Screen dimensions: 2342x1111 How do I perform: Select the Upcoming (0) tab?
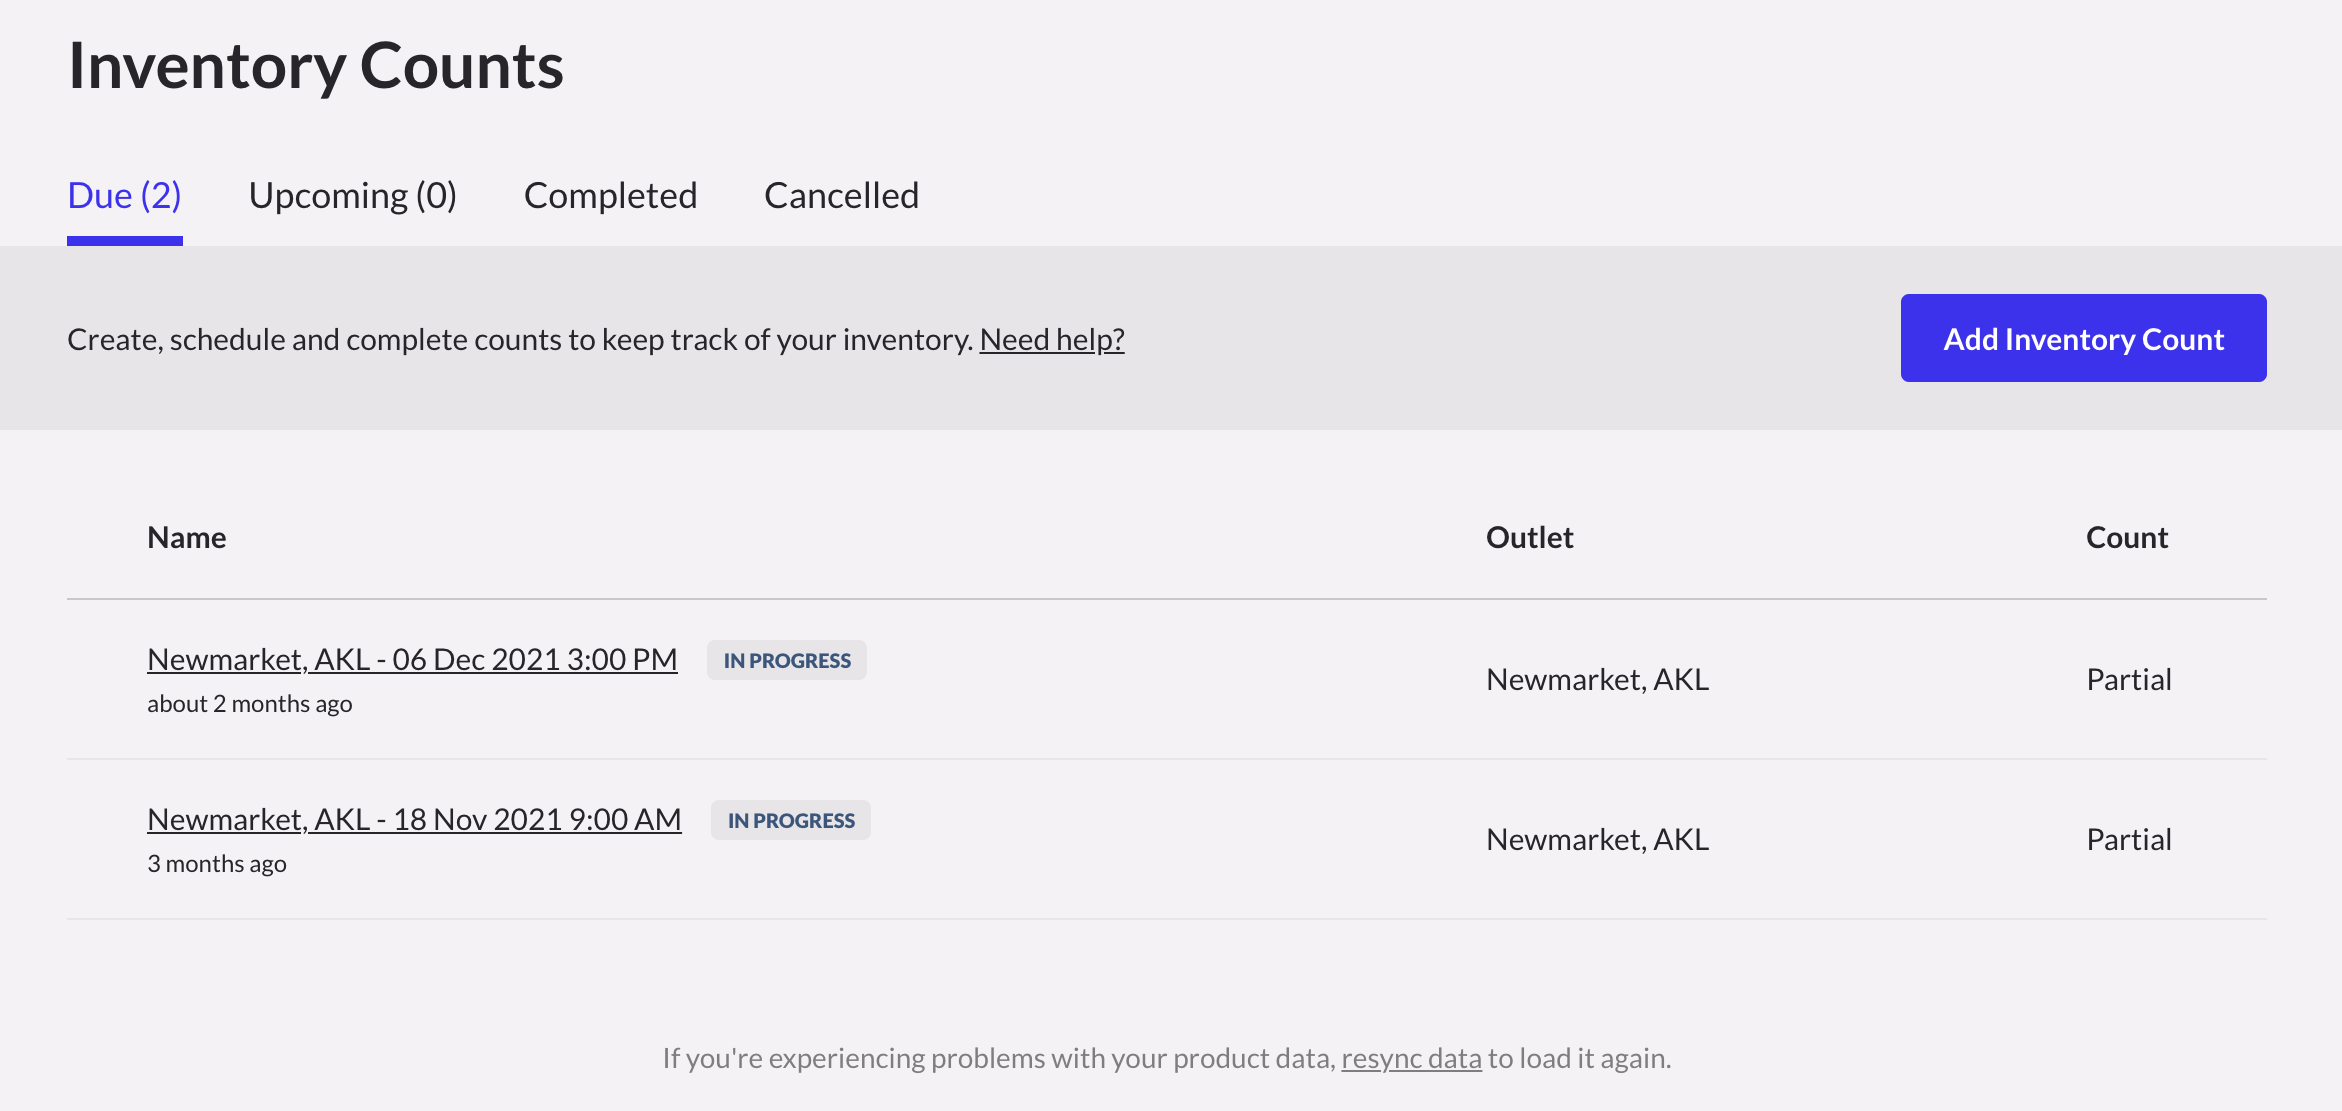point(354,196)
